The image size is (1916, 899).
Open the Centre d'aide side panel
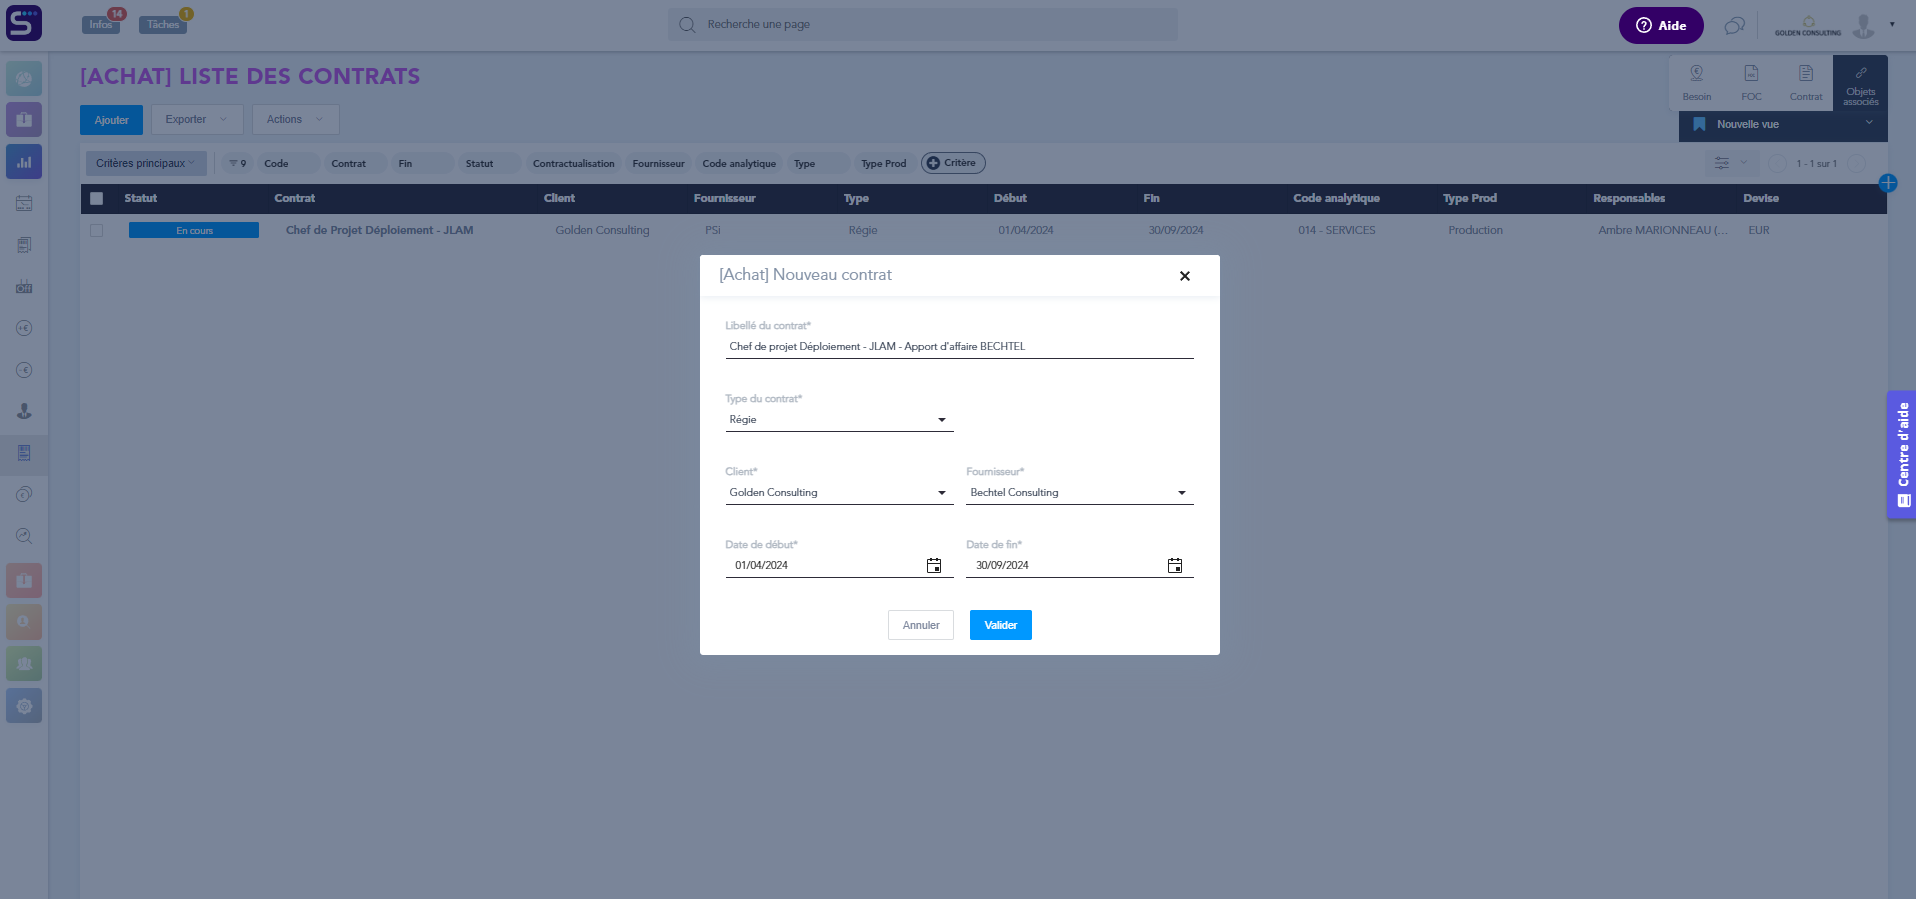tap(1901, 455)
